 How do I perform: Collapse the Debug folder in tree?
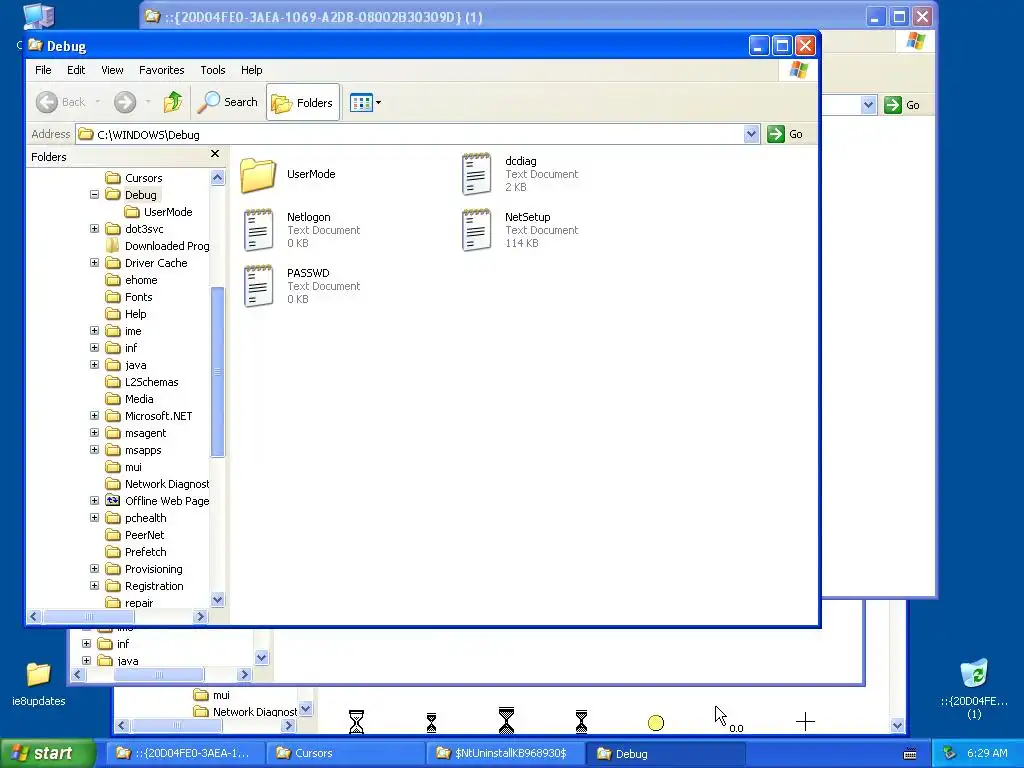click(x=95, y=195)
